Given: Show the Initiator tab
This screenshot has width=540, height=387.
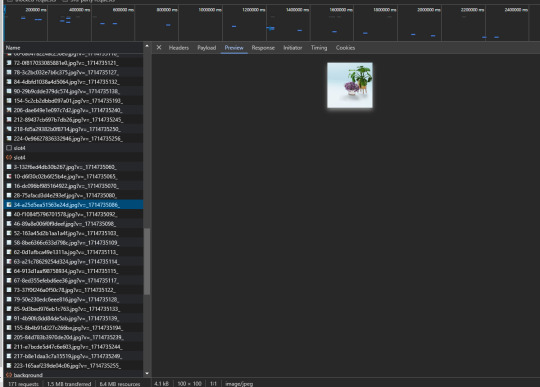Looking at the screenshot, I should (293, 48).
